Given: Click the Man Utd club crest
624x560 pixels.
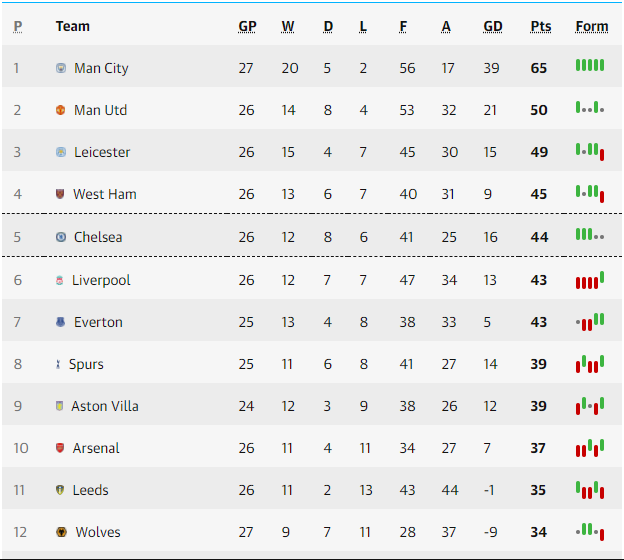Looking at the screenshot, I should click(60, 110).
